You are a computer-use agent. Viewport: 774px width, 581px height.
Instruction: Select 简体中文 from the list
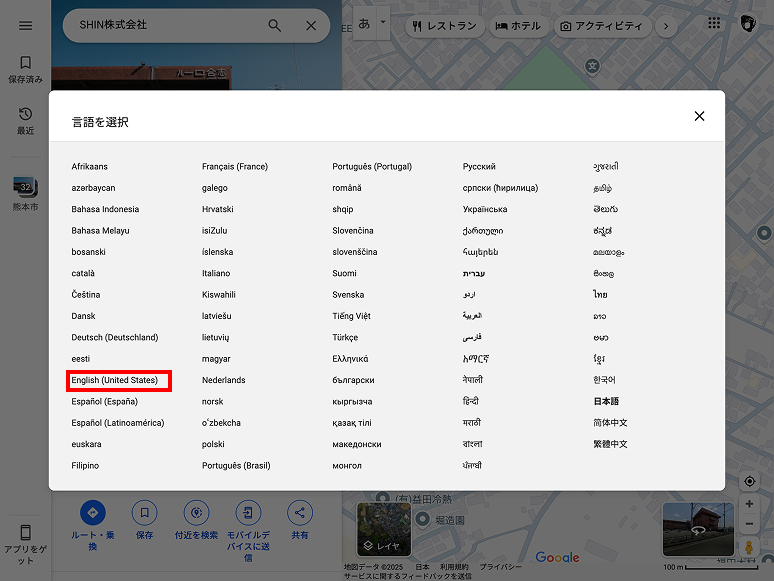click(x=610, y=423)
